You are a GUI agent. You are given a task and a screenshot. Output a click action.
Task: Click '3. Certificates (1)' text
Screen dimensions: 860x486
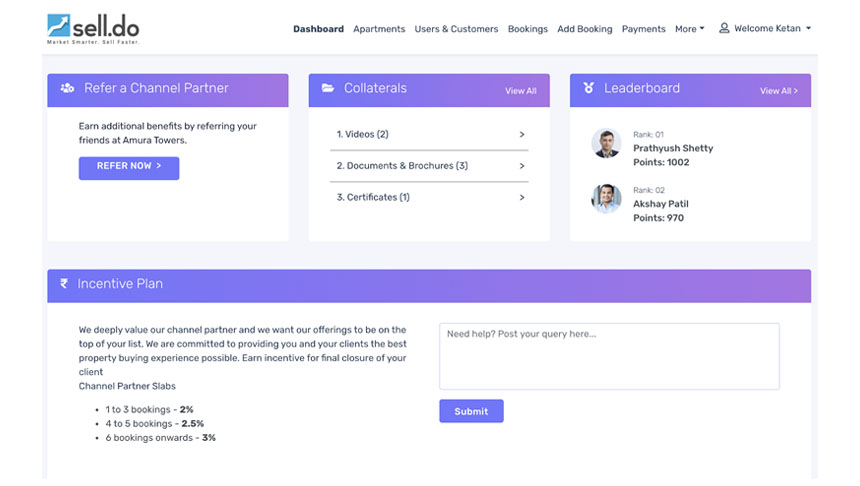[x=373, y=197]
